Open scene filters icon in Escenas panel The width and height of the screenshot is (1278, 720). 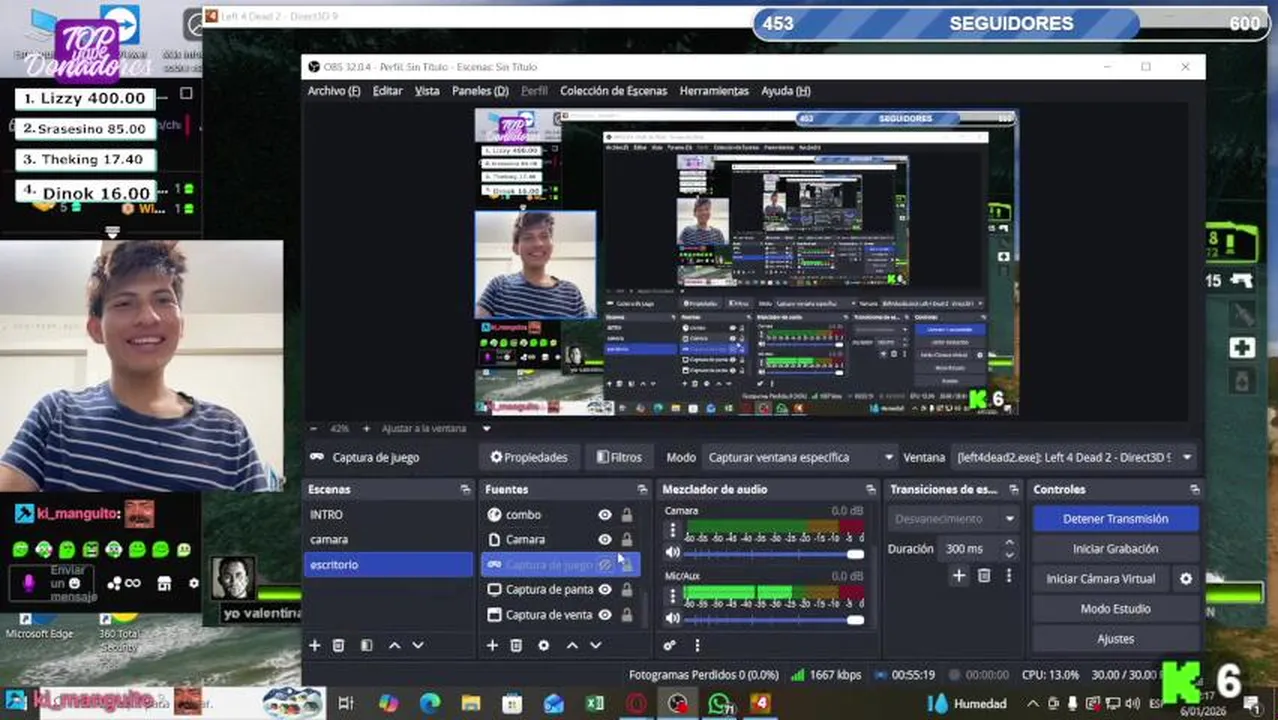[x=366, y=646]
